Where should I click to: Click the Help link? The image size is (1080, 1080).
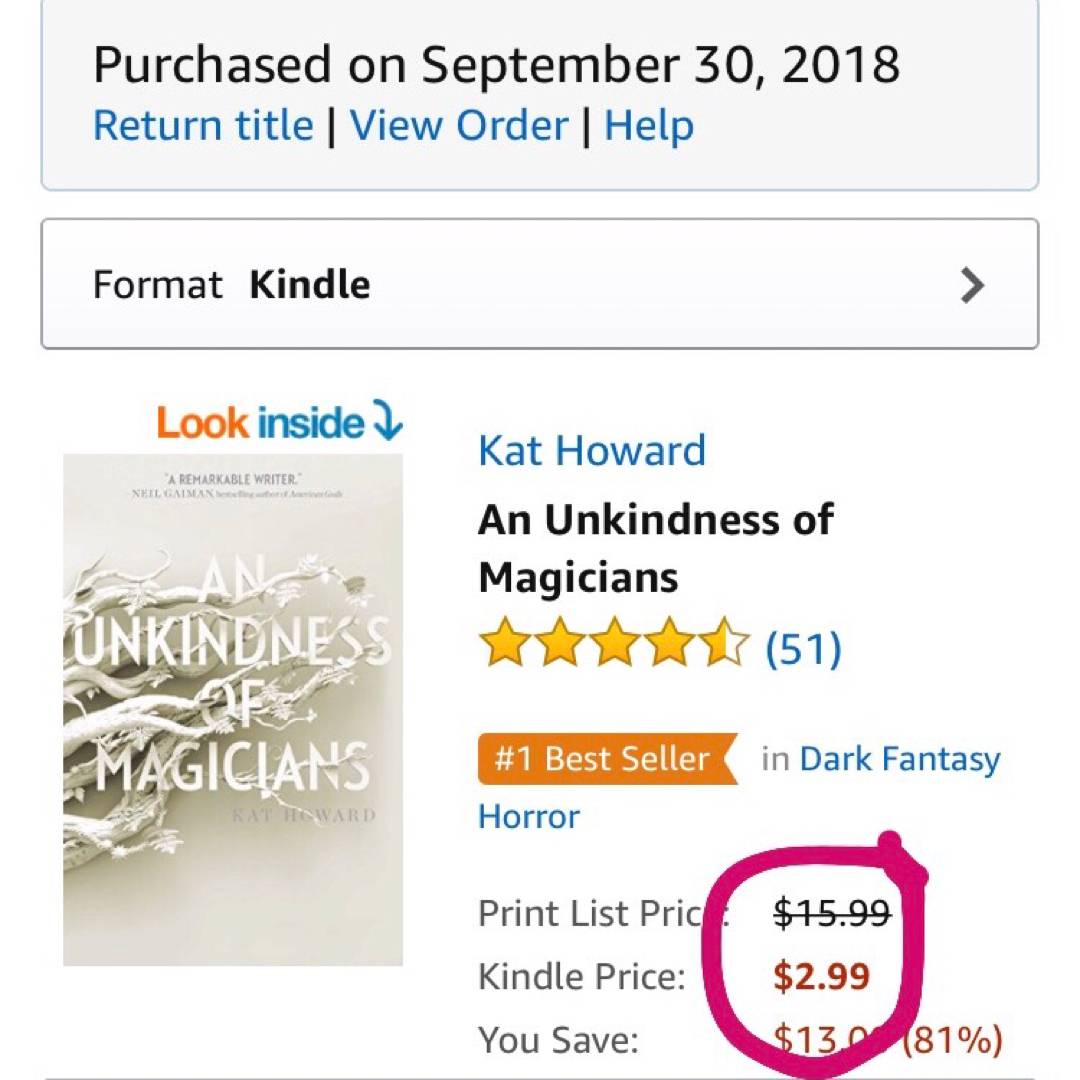[x=649, y=126]
